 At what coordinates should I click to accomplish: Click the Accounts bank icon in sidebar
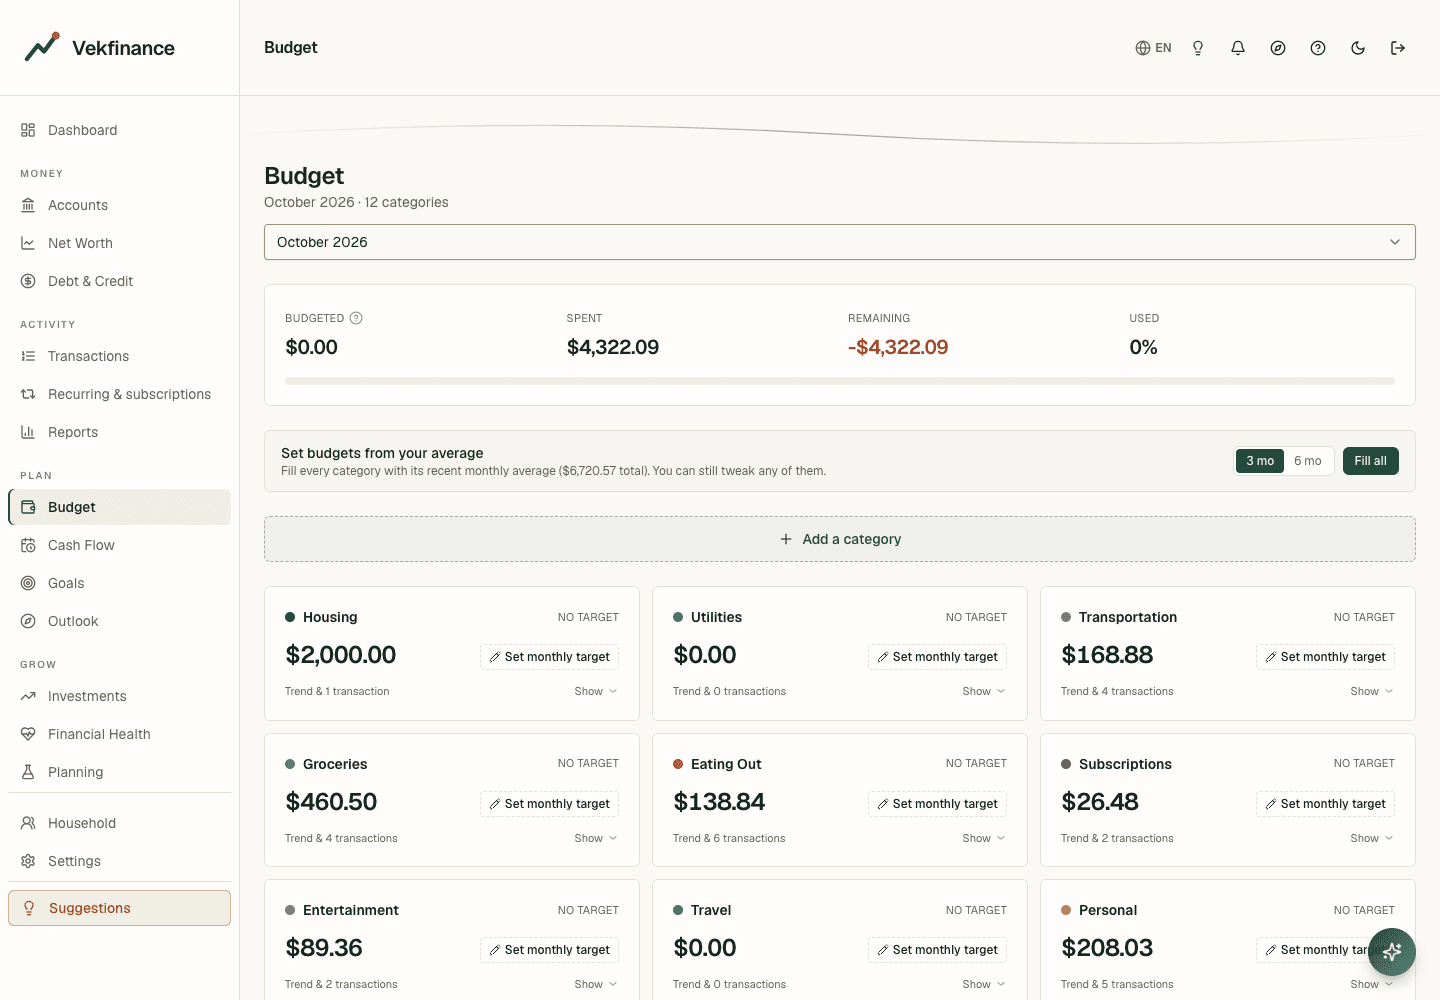[28, 205]
